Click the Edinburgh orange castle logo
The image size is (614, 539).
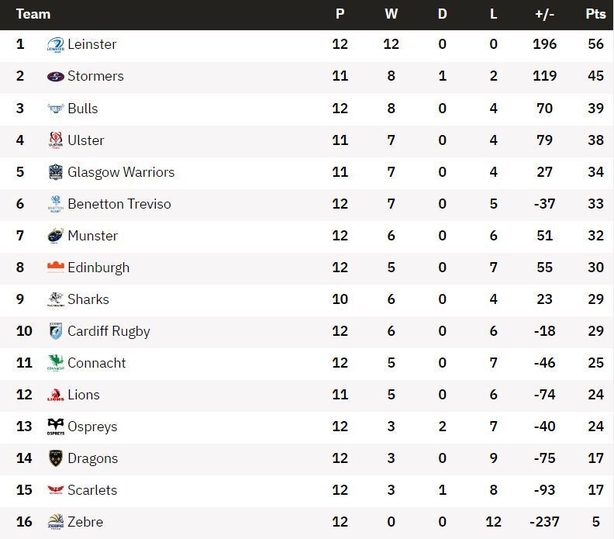pos(55,267)
